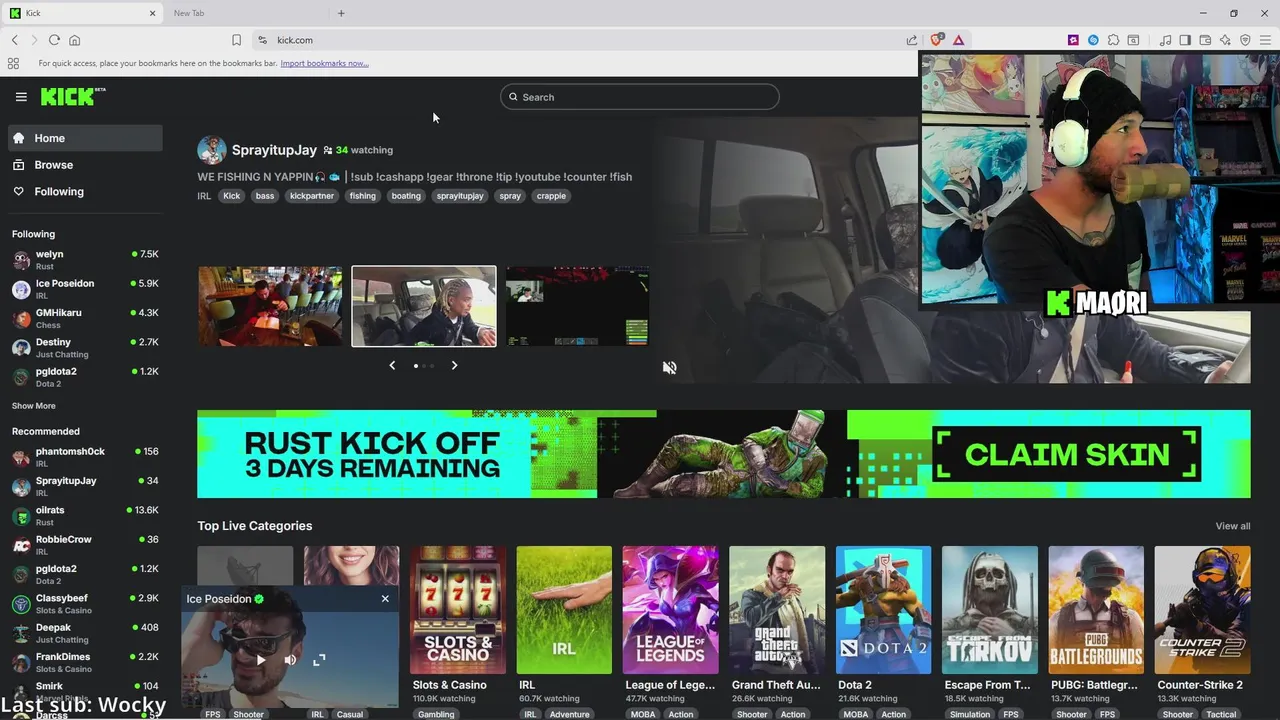Expand Show More followed channels

point(34,406)
